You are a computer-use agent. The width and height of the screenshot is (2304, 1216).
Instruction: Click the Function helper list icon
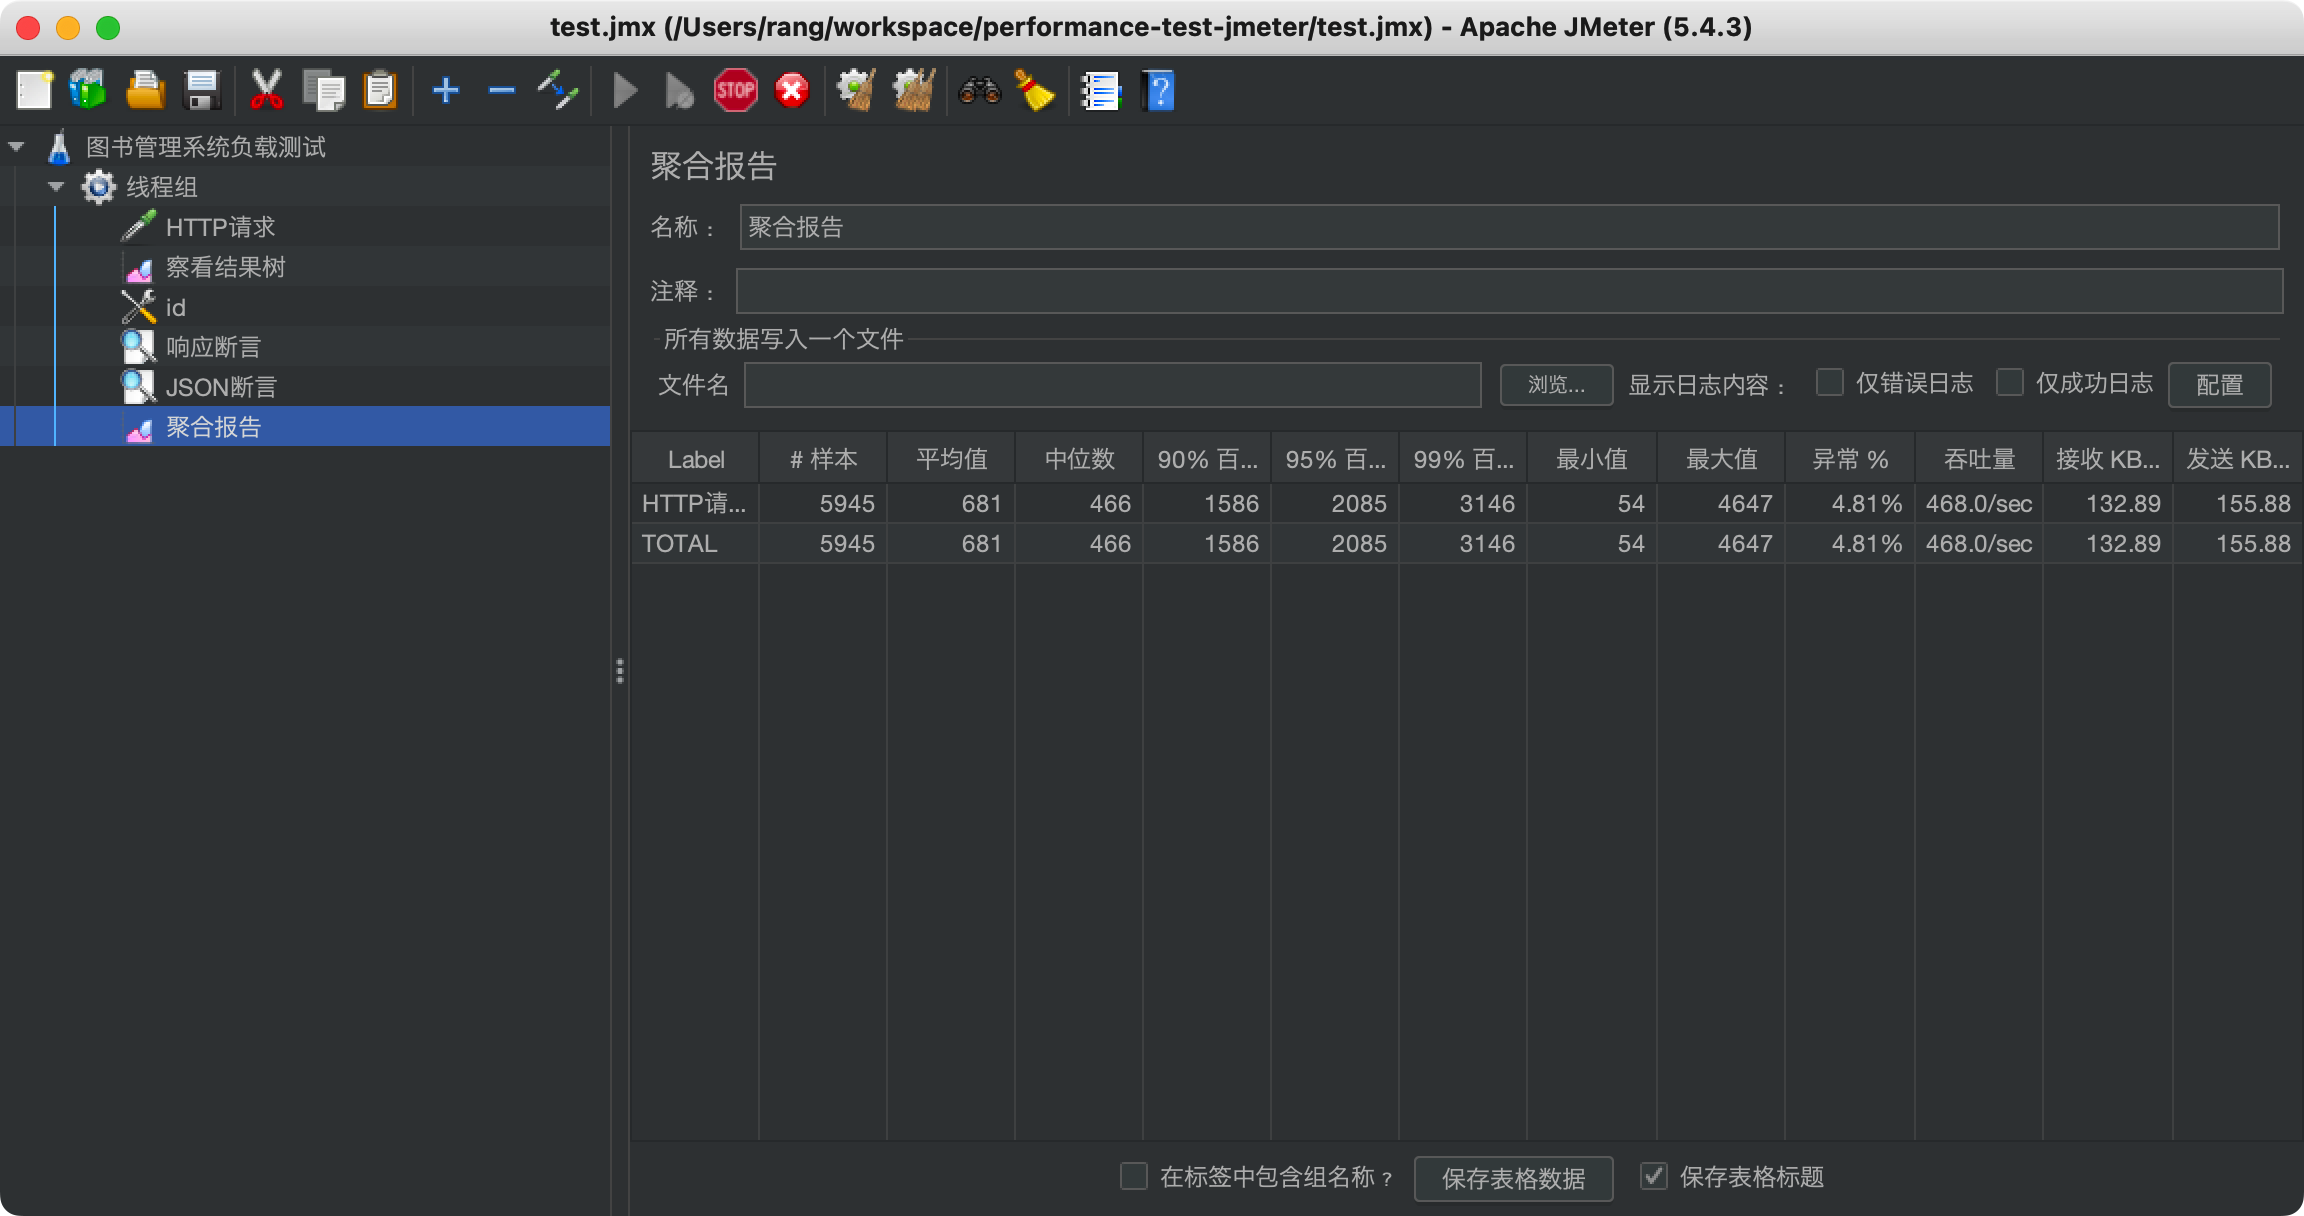coord(1100,91)
